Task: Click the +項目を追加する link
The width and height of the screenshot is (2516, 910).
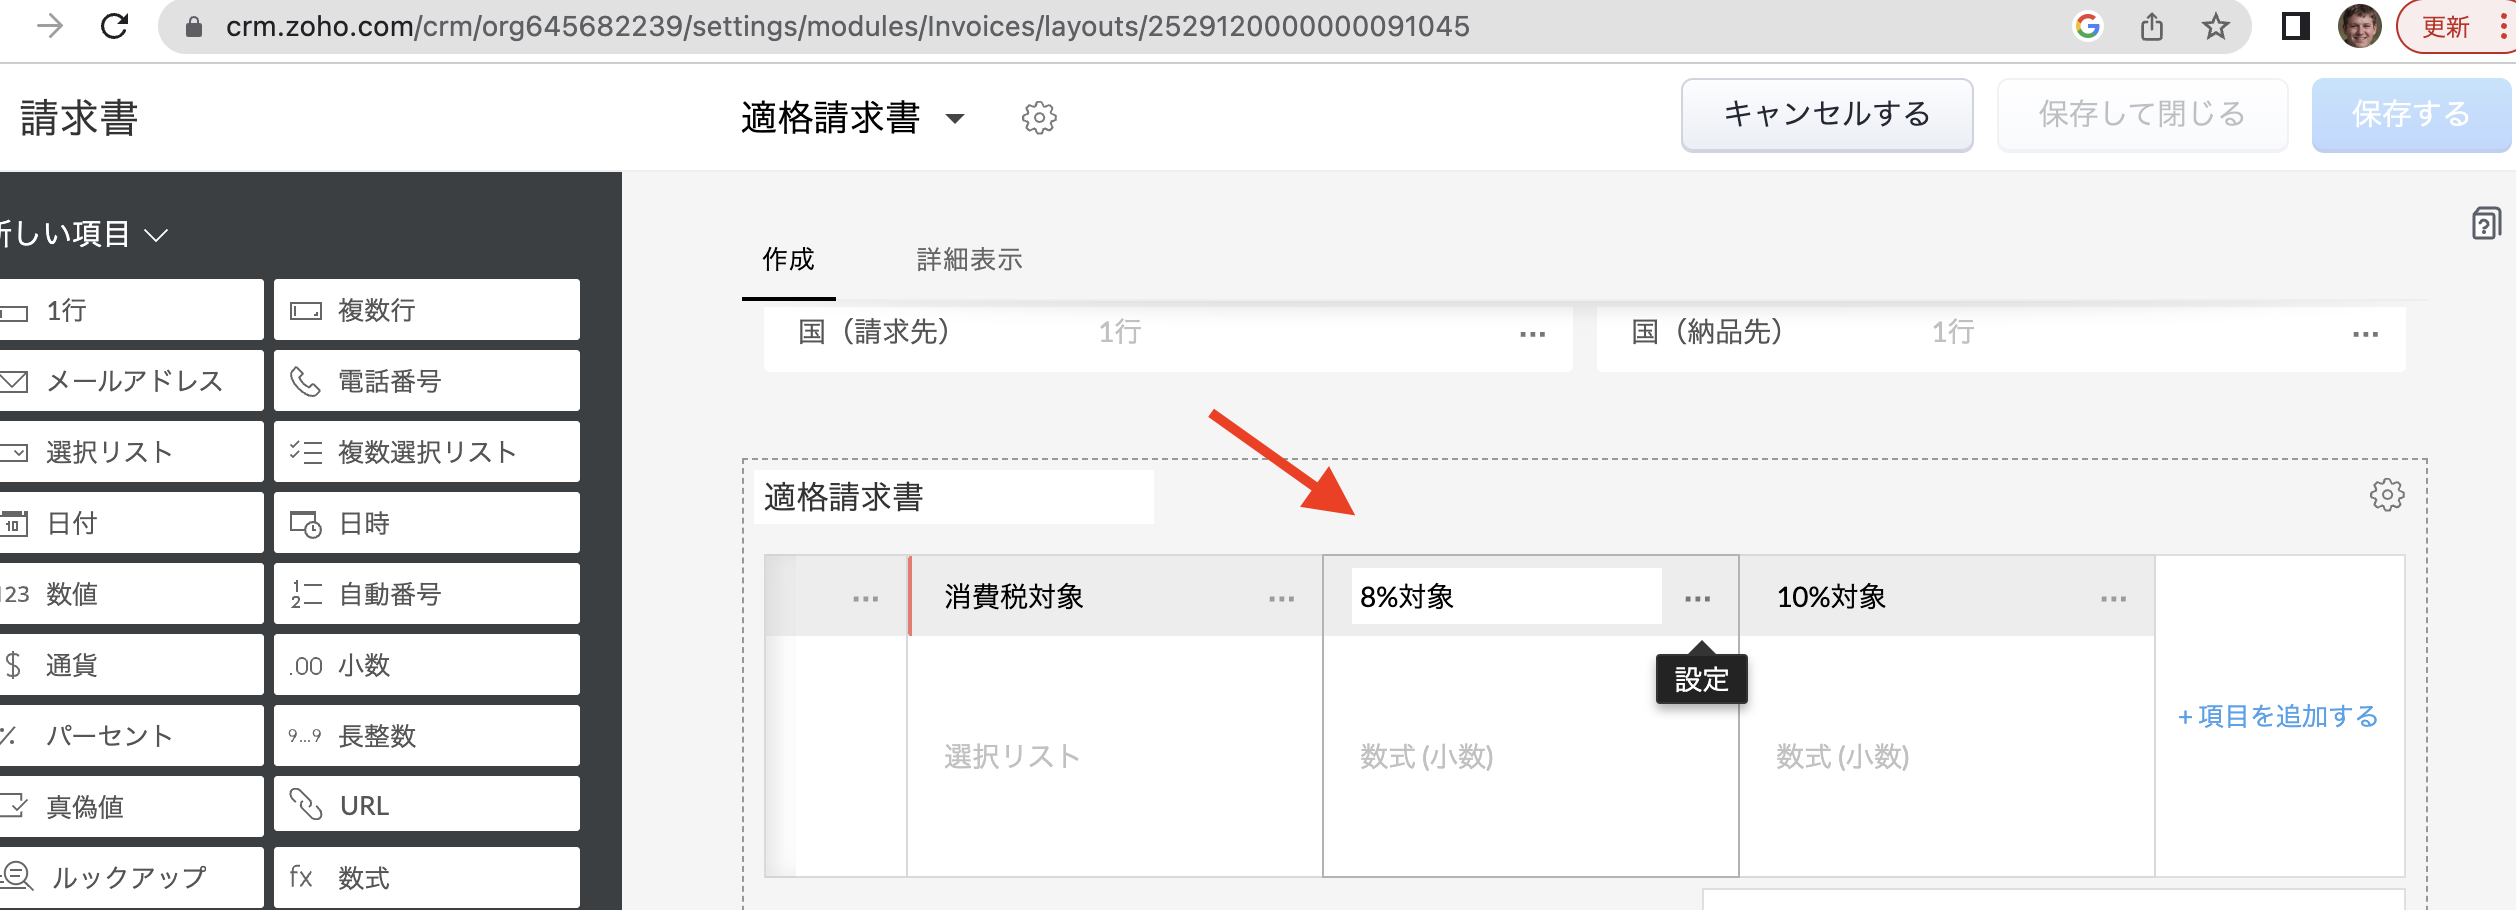Action: [x=2278, y=716]
